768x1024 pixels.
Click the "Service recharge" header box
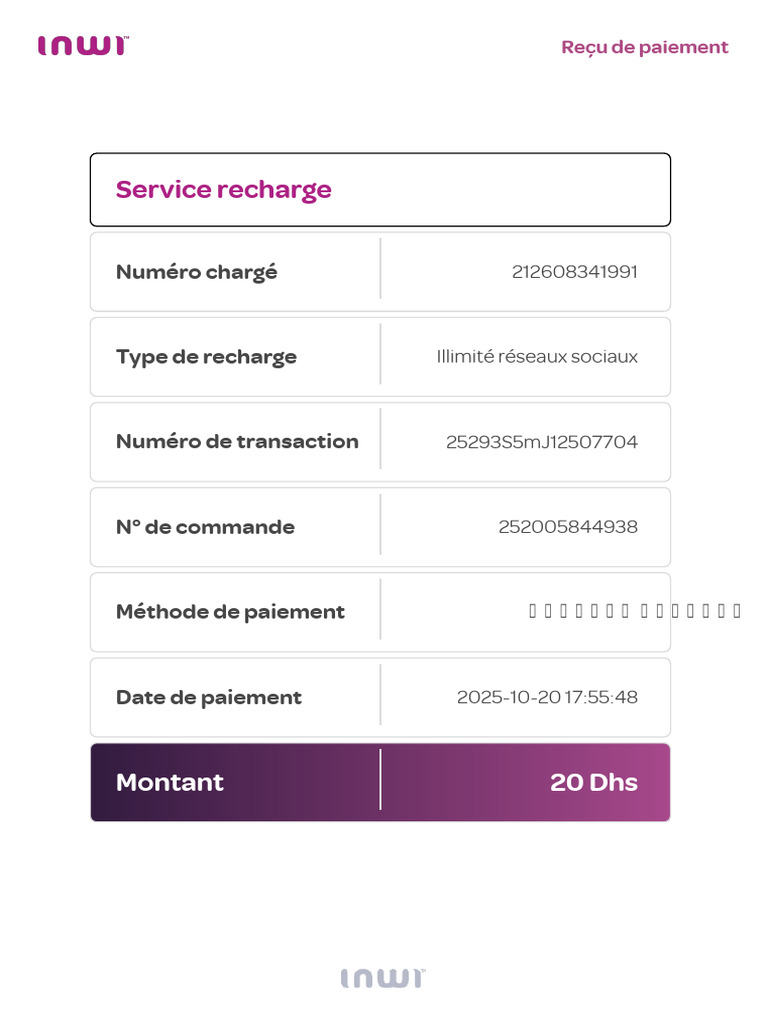point(380,189)
